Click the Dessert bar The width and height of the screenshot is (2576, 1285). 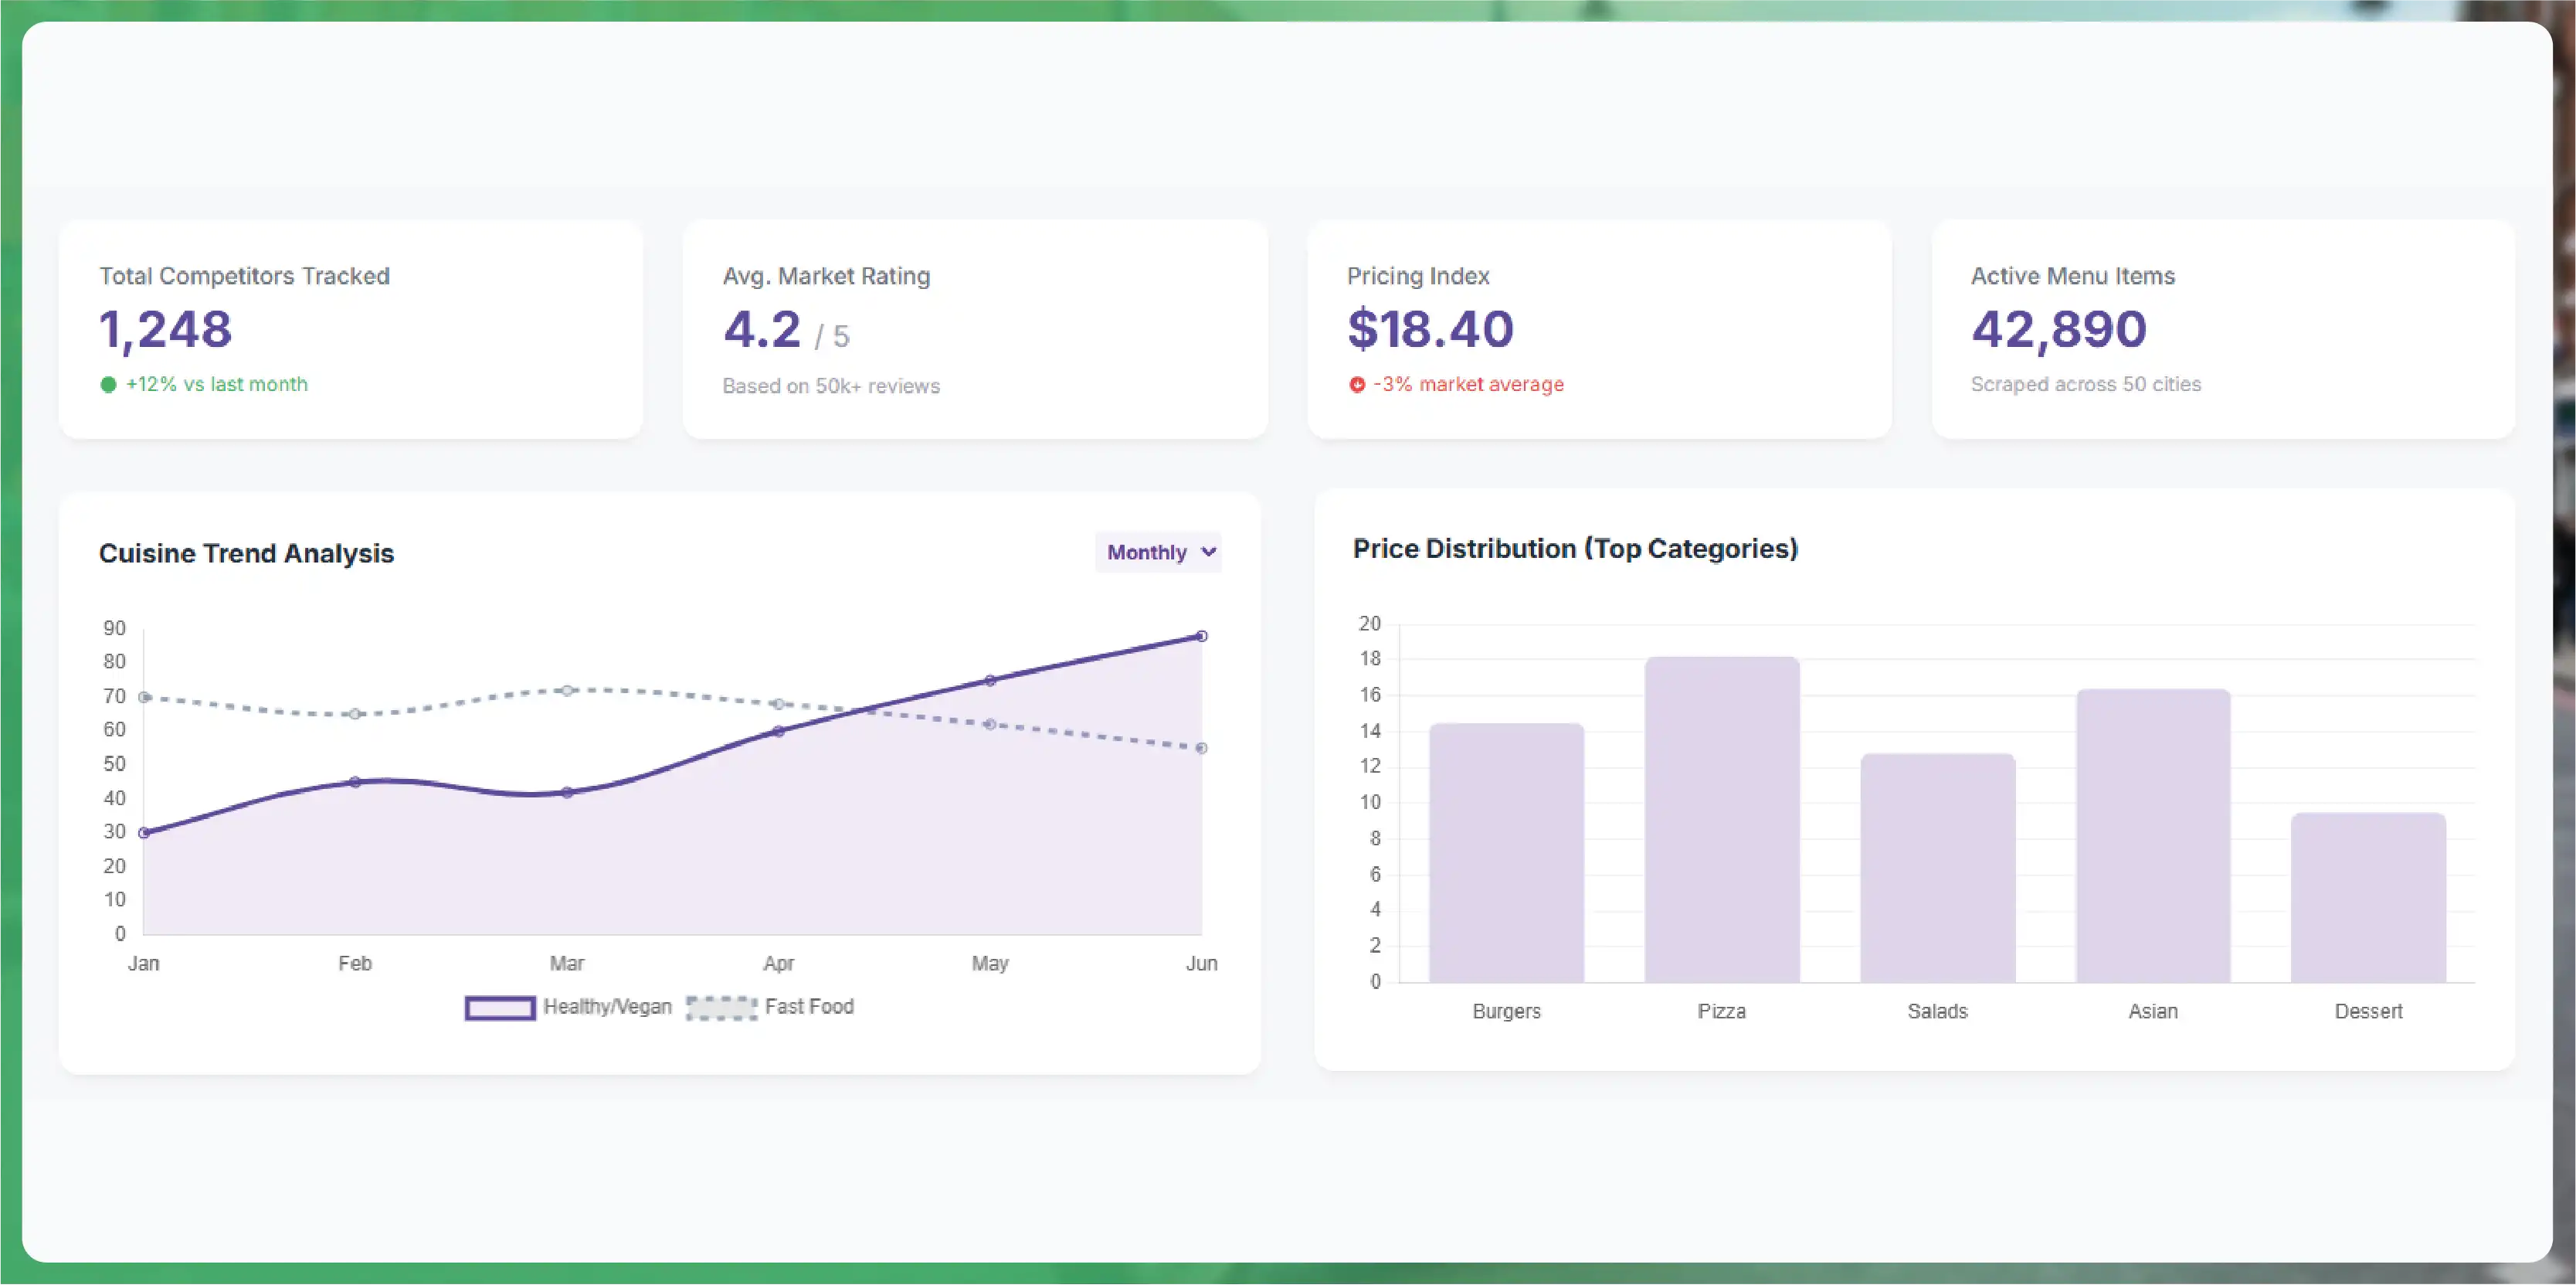point(2368,898)
